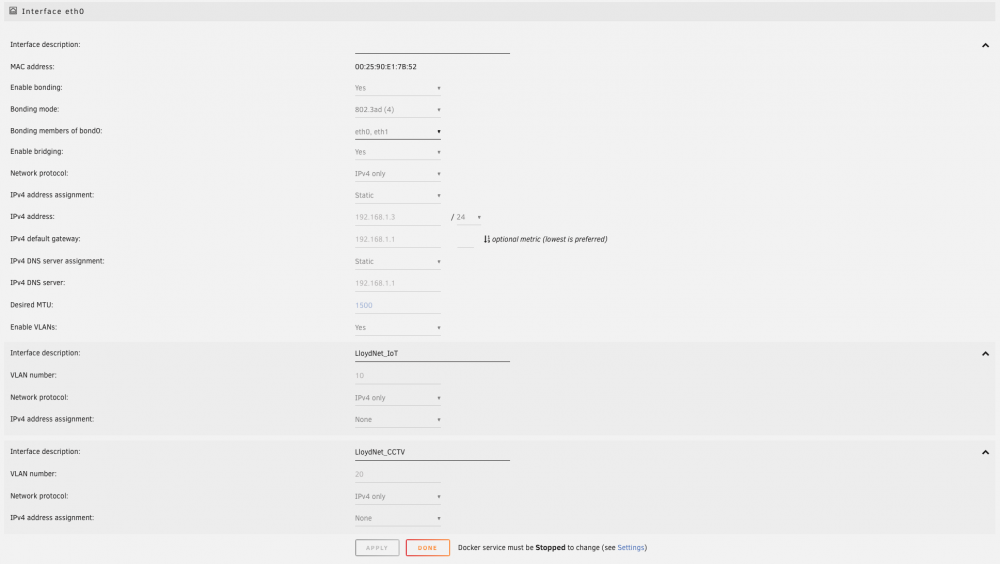The width and height of the screenshot is (1000, 564).
Task: Click the 'Bonding members of bond0:' label
Action: (x=56, y=131)
